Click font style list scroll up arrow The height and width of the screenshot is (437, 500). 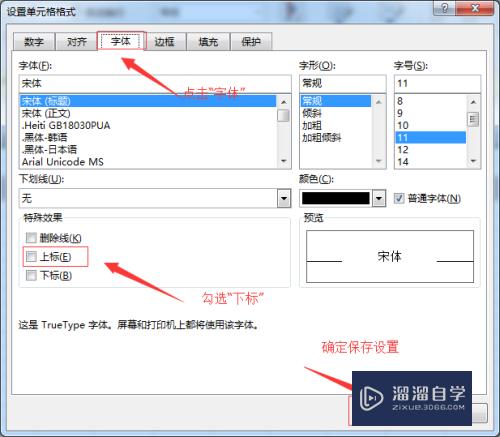coord(379,102)
